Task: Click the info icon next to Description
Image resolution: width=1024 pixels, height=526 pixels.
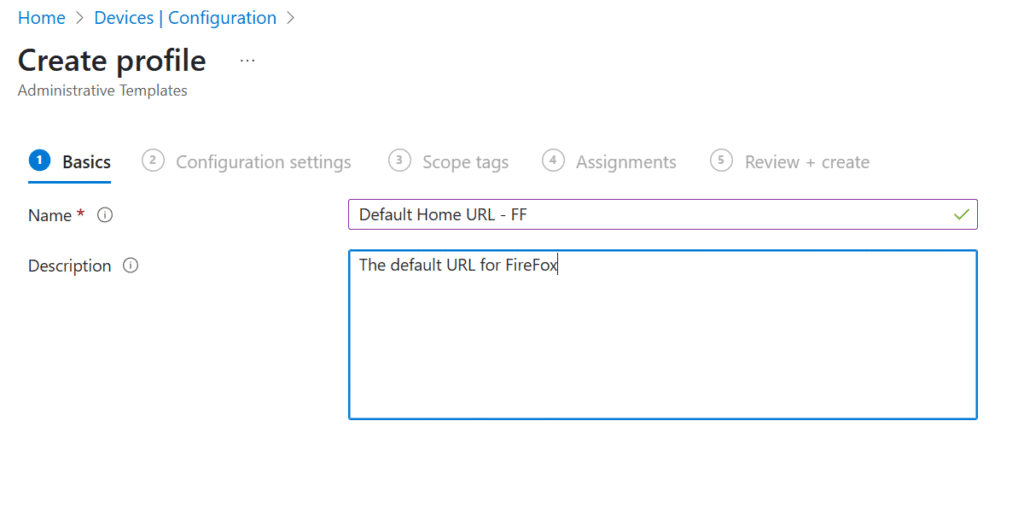Action: (x=131, y=265)
